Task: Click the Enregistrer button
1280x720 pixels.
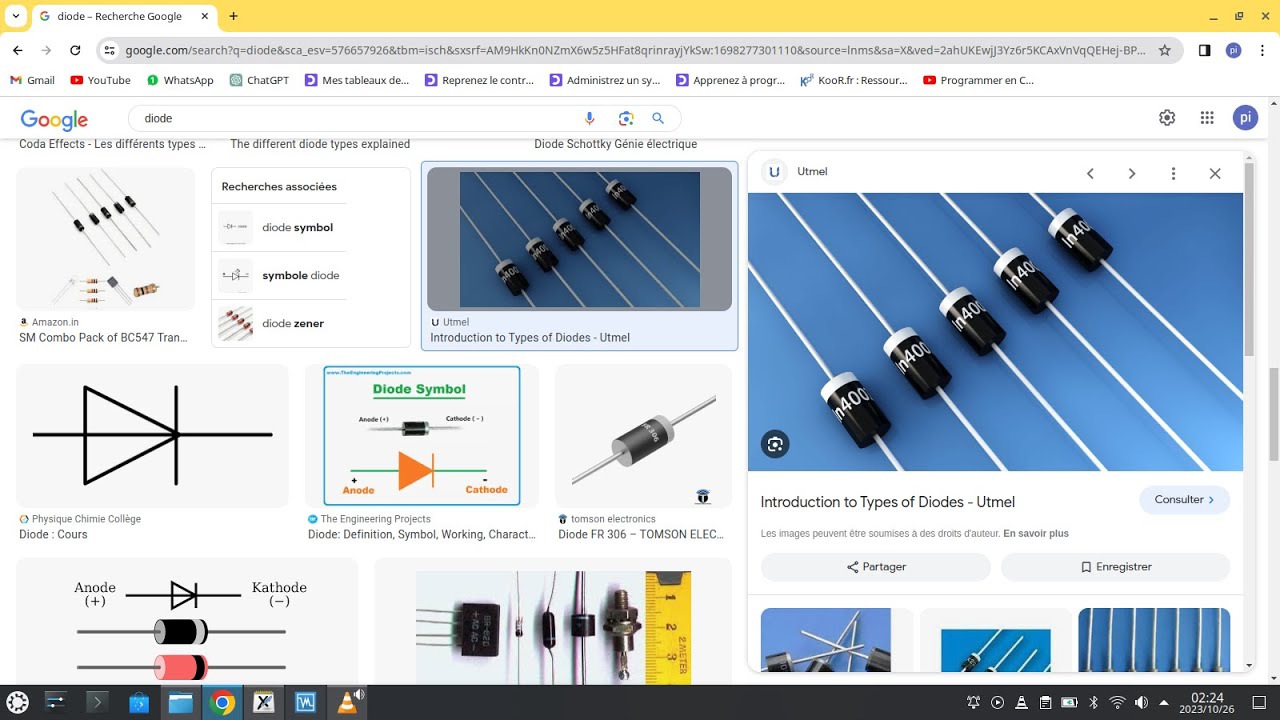Action: coord(1115,567)
